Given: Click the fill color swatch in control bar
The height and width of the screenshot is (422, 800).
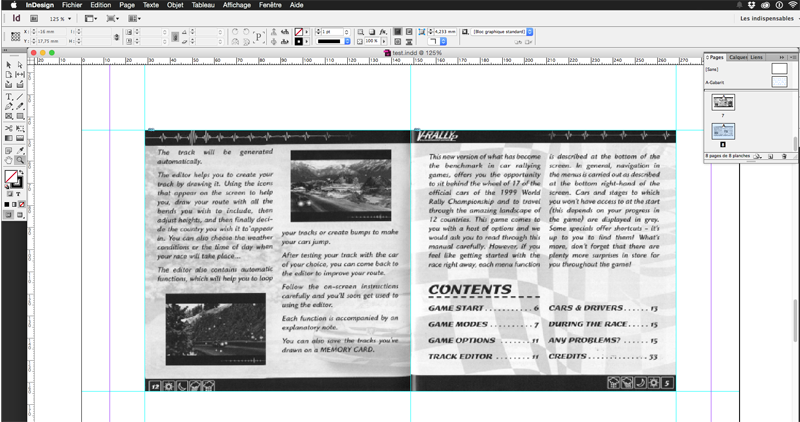Looking at the screenshot, I should tap(298, 32).
